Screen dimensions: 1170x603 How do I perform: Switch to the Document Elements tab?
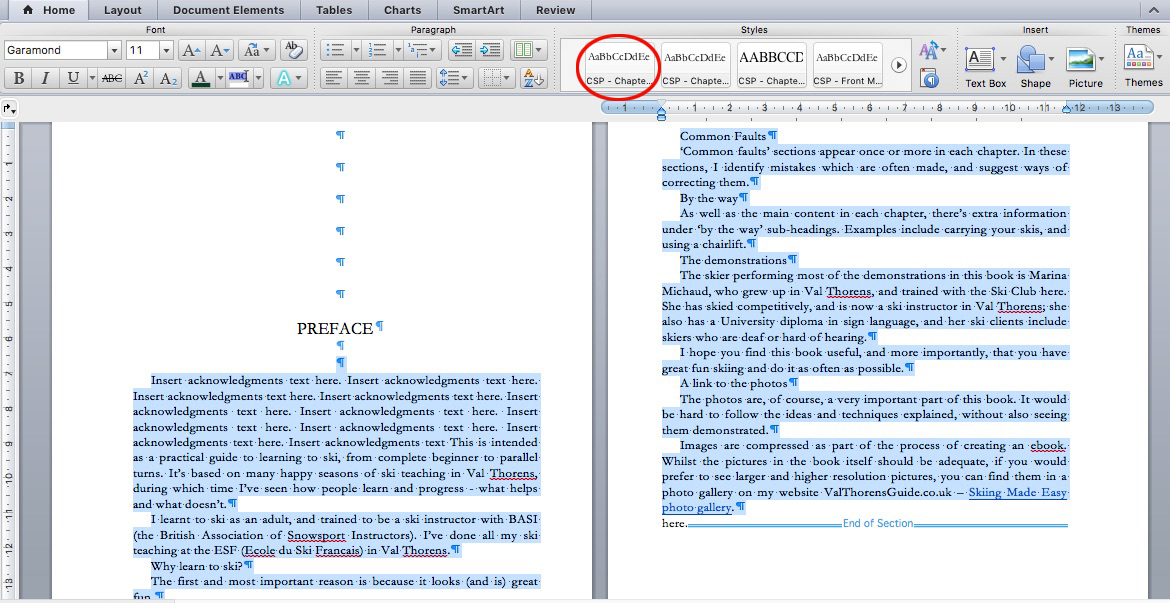(228, 10)
